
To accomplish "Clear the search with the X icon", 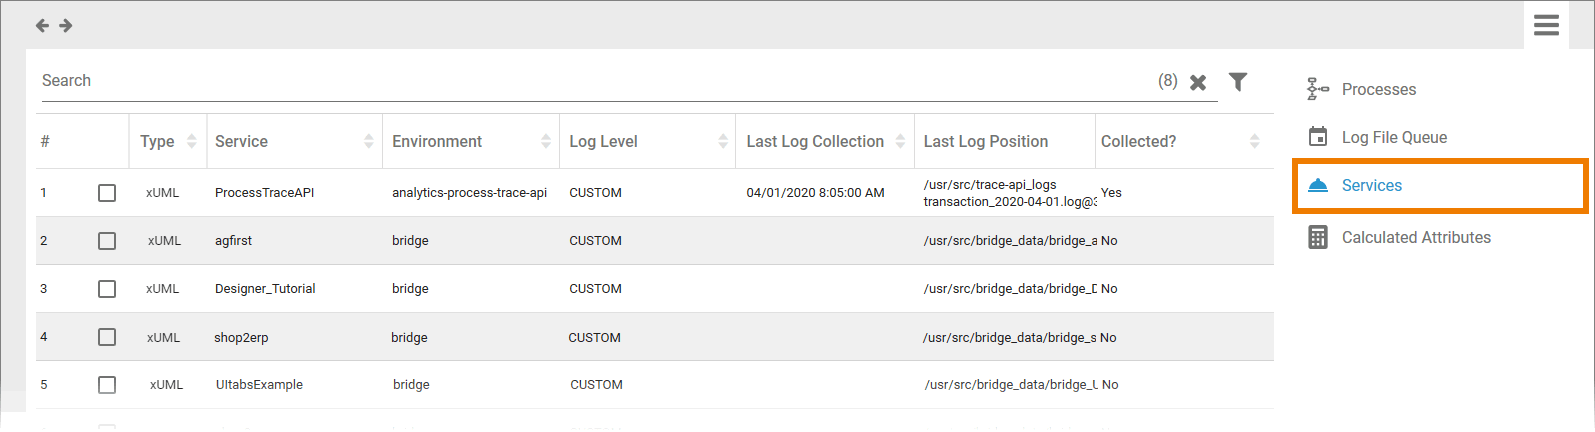I will pos(1198,82).
